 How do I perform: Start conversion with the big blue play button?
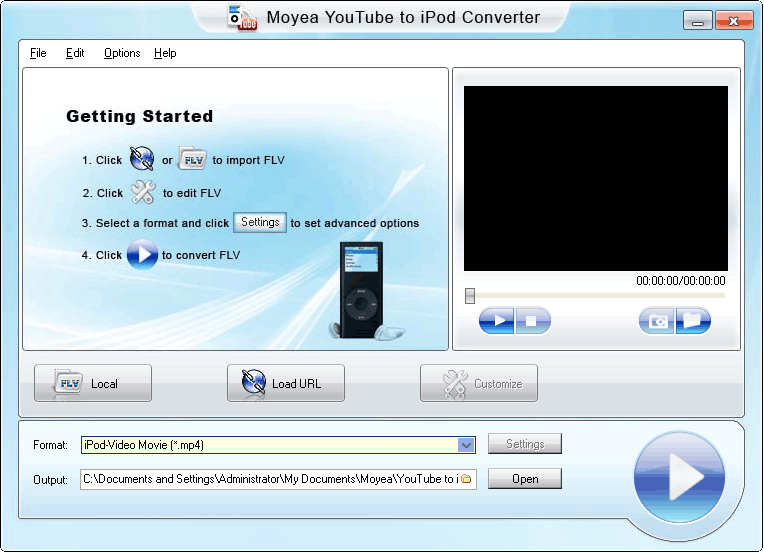tap(679, 477)
